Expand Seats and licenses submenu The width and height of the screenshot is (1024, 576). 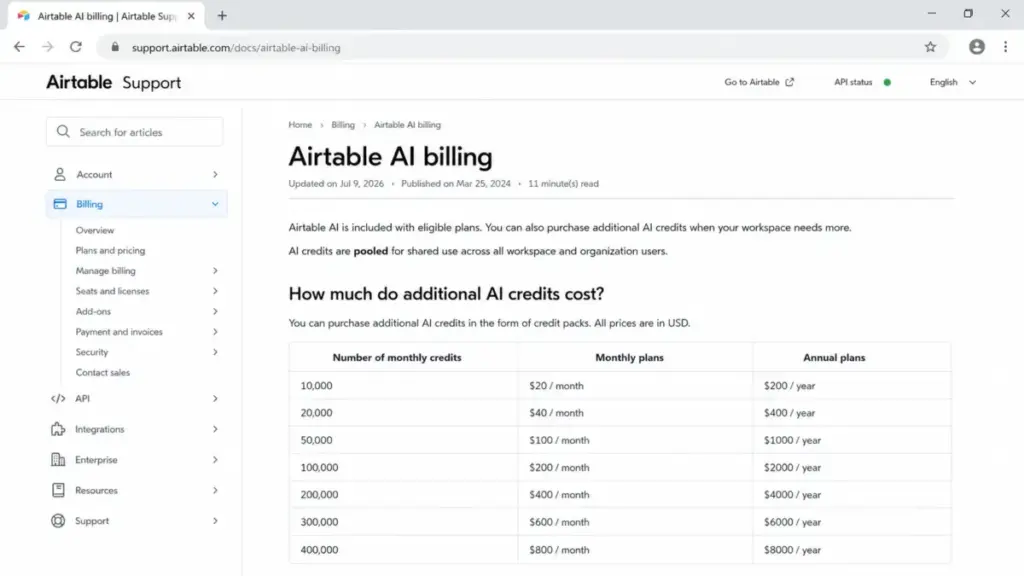[215, 291]
